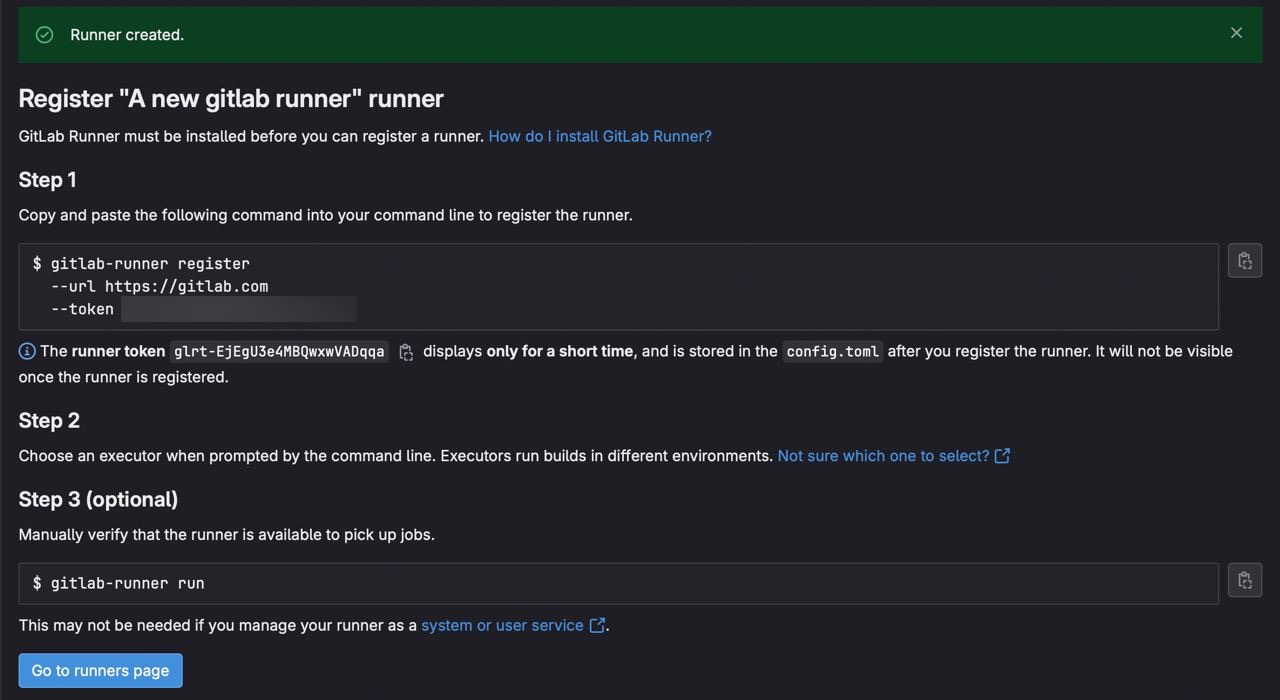Click the green check icon in alert

pos(44,35)
